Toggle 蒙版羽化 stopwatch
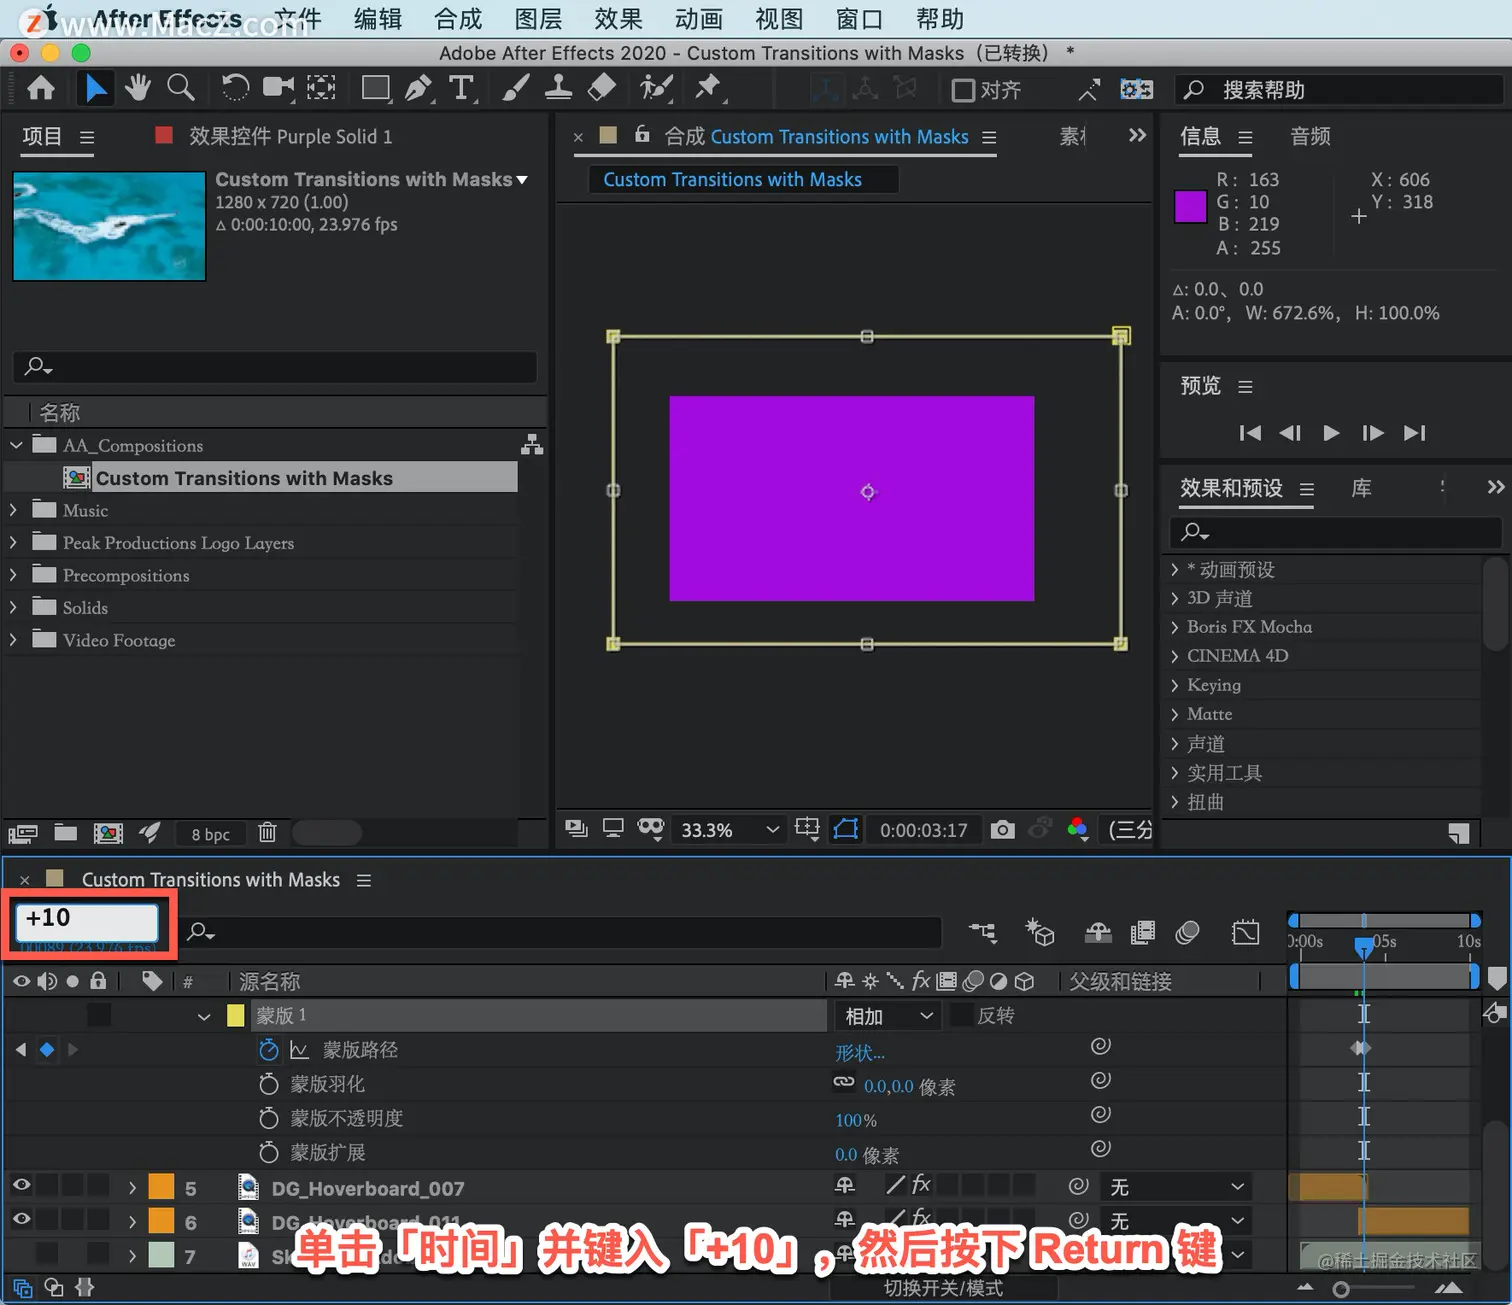The image size is (1512, 1305). 268,1084
